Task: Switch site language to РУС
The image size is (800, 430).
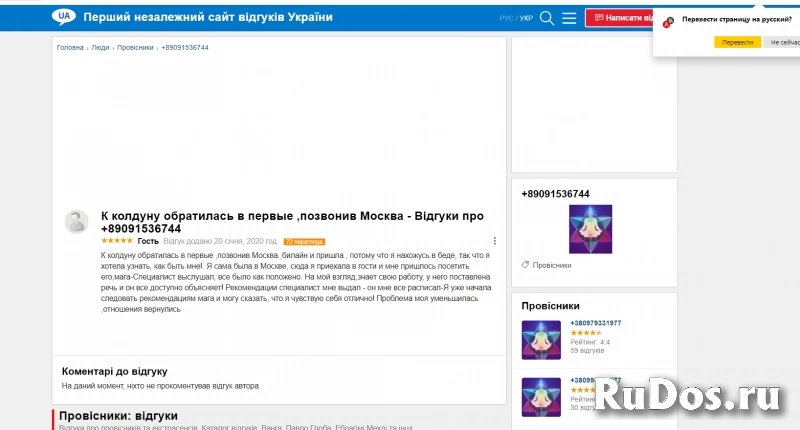Action: [507, 19]
